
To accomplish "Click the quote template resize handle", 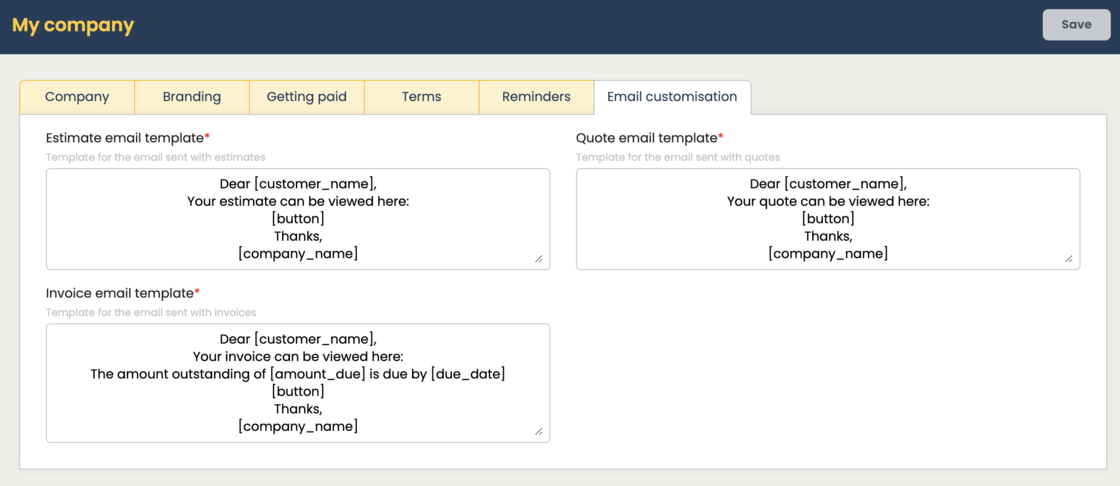I will (1069, 259).
